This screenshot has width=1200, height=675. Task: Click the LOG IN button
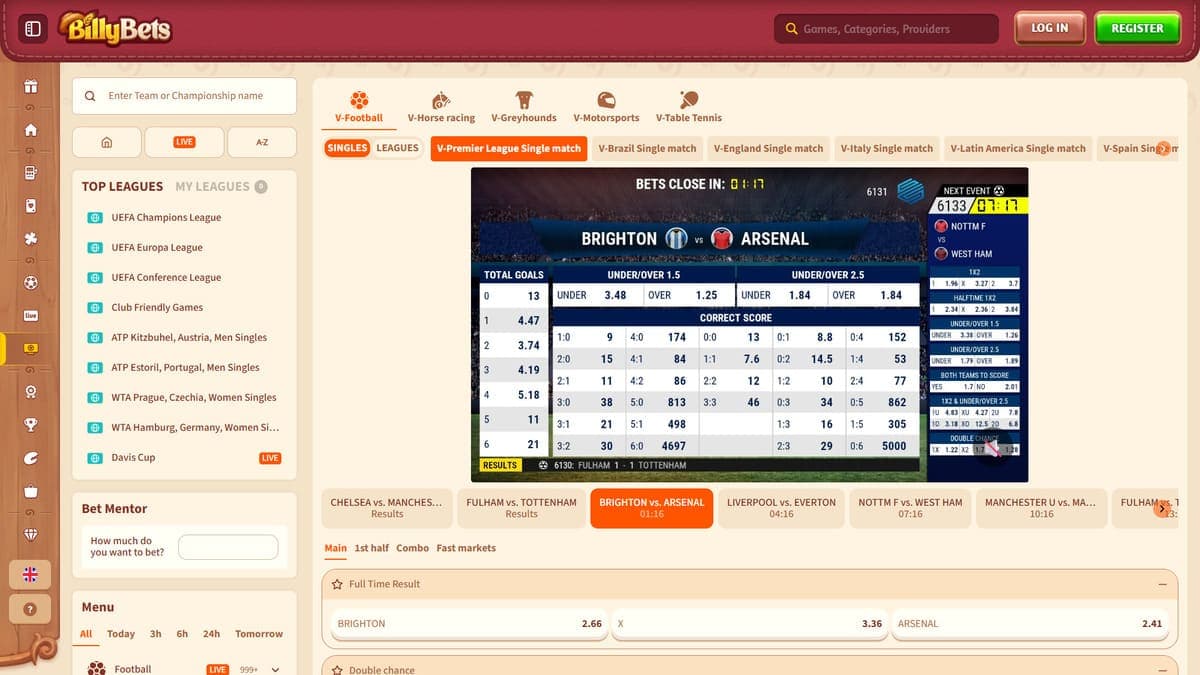(x=1050, y=28)
